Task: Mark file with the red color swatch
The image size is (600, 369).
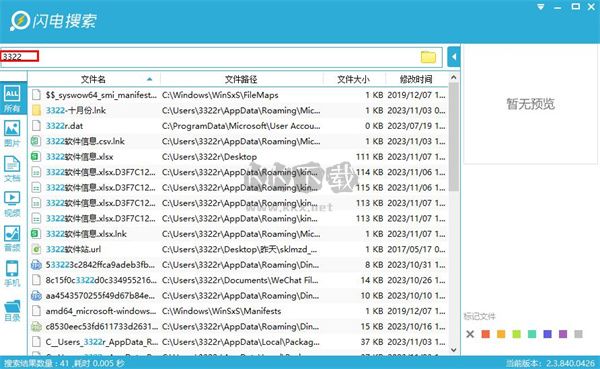Action: [486, 334]
